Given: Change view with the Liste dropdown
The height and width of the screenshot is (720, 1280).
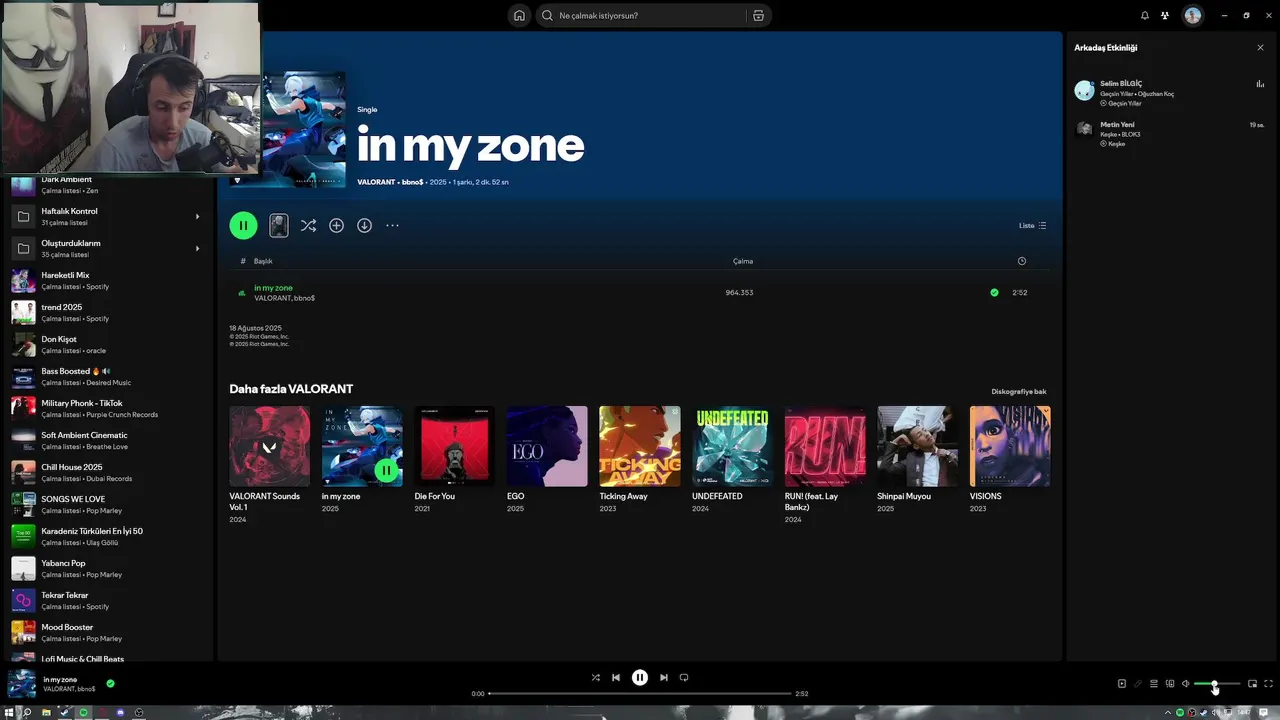Looking at the screenshot, I should point(1032,225).
